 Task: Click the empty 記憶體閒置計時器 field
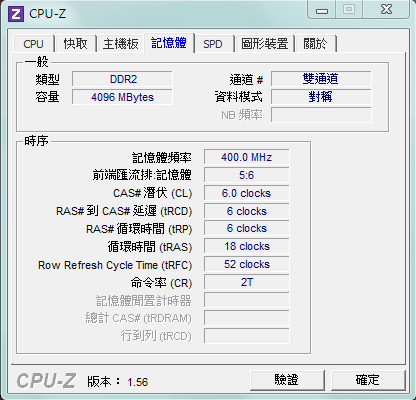[x=247, y=300]
